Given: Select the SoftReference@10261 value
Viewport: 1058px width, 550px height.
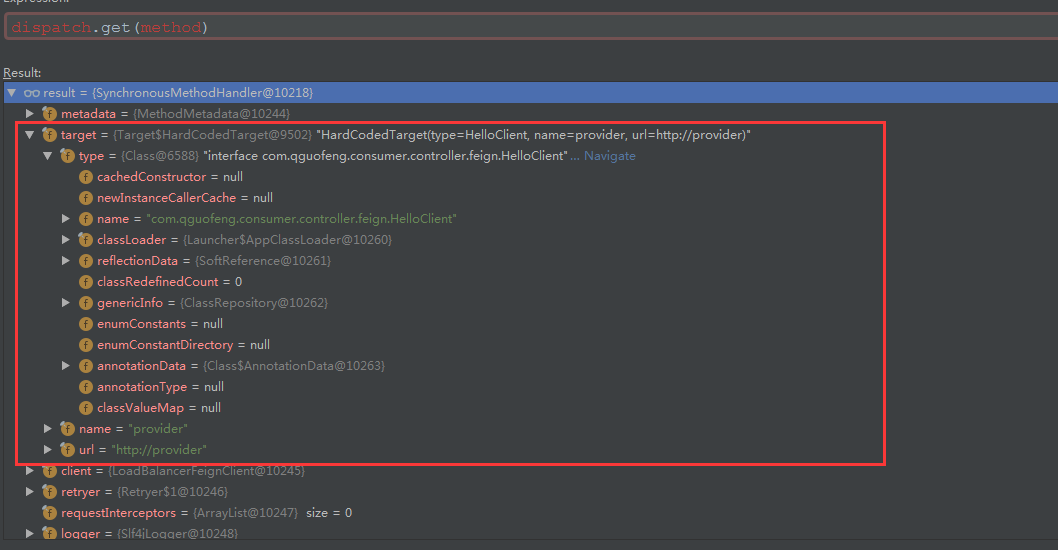Looking at the screenshot, I should point(263,260).
